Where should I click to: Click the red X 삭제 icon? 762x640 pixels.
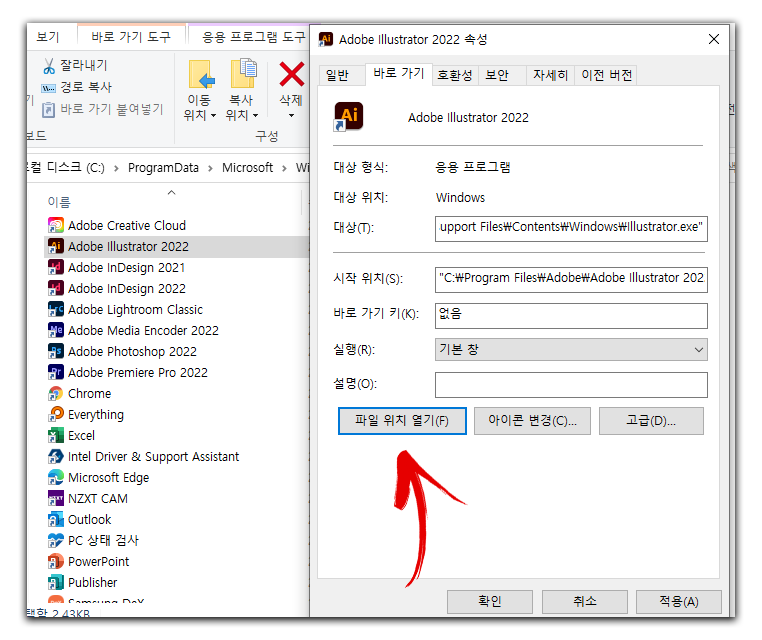click(292, 74)
